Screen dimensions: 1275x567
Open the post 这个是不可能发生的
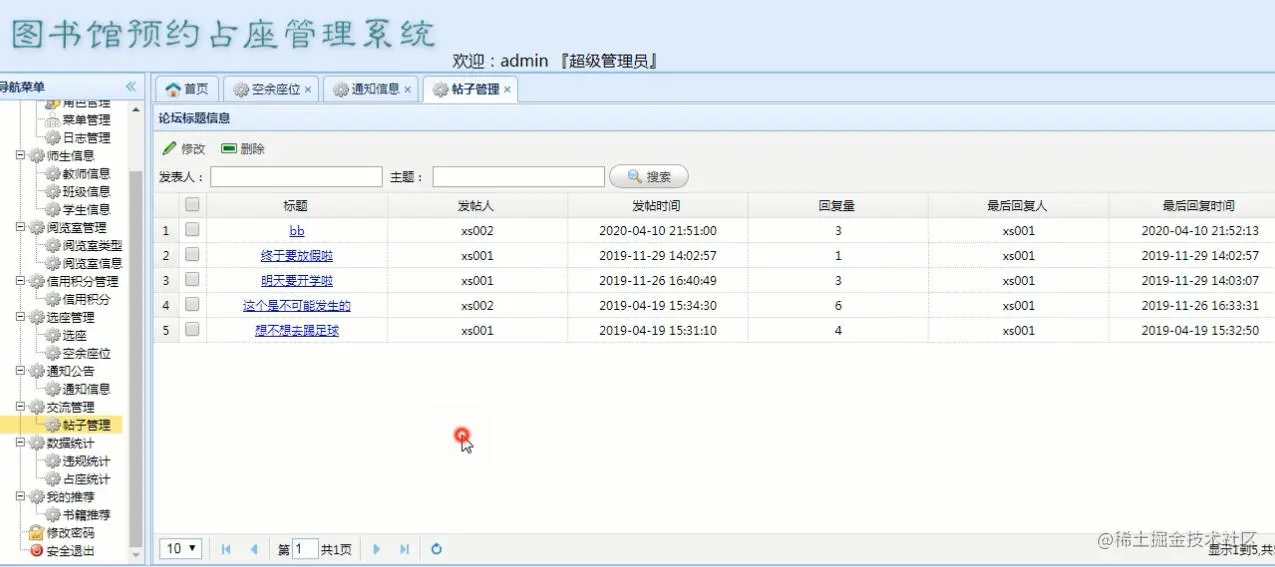[297, 306]
